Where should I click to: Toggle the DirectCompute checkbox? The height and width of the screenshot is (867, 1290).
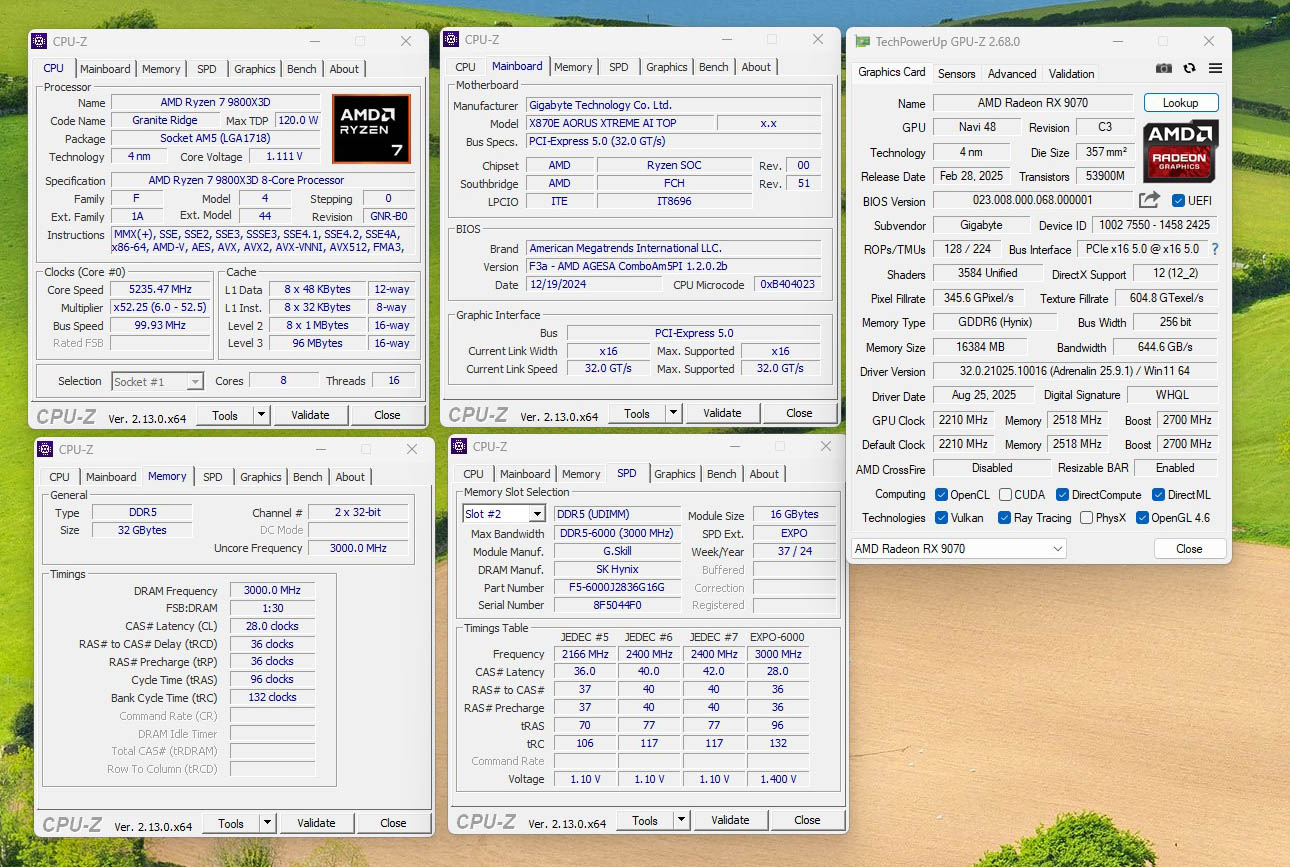click(1063, 494)
